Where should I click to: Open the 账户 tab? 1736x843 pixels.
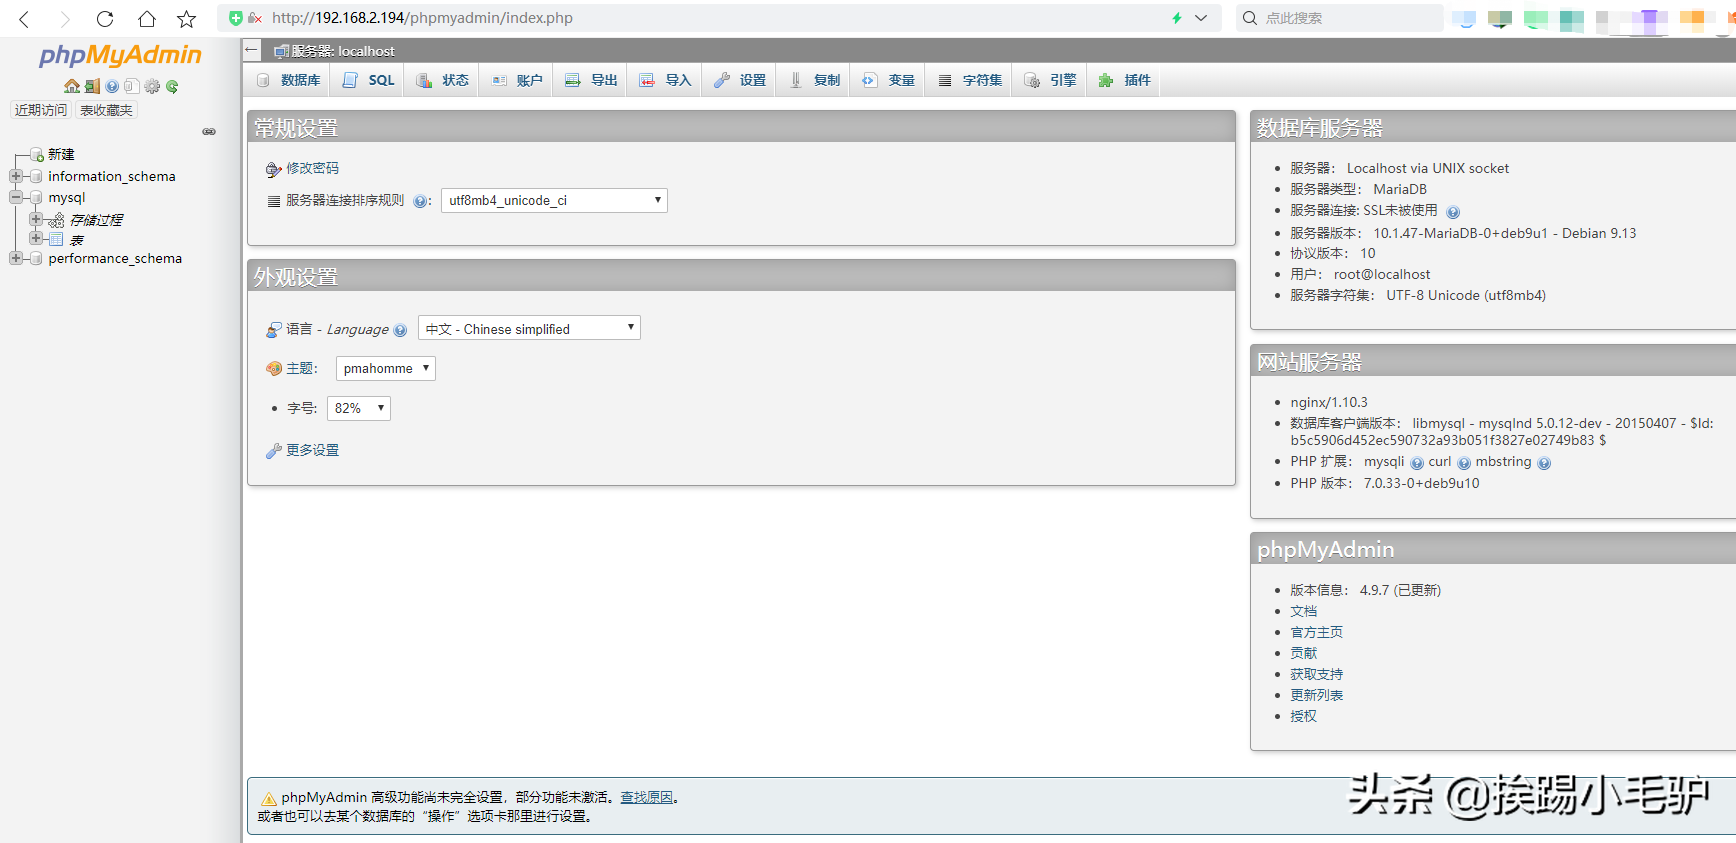pyautogui.click(x=517, y=80)
